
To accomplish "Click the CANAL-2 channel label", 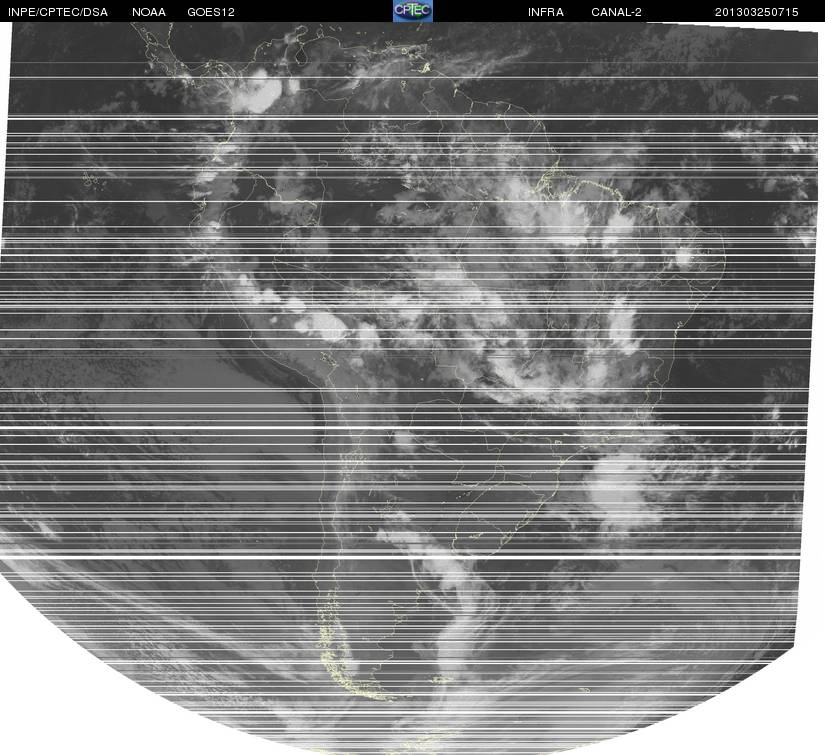I will (x=616, y=12).
